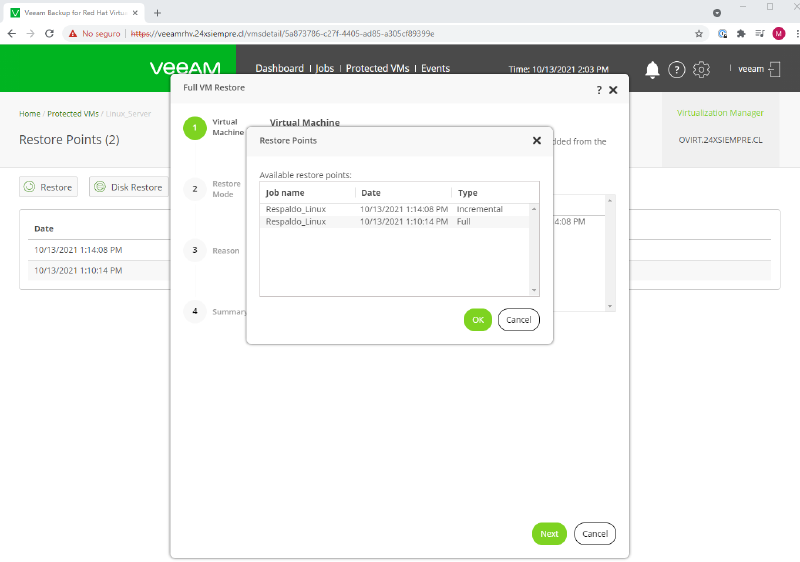Open a new browser tab

(x=157, y=13)
